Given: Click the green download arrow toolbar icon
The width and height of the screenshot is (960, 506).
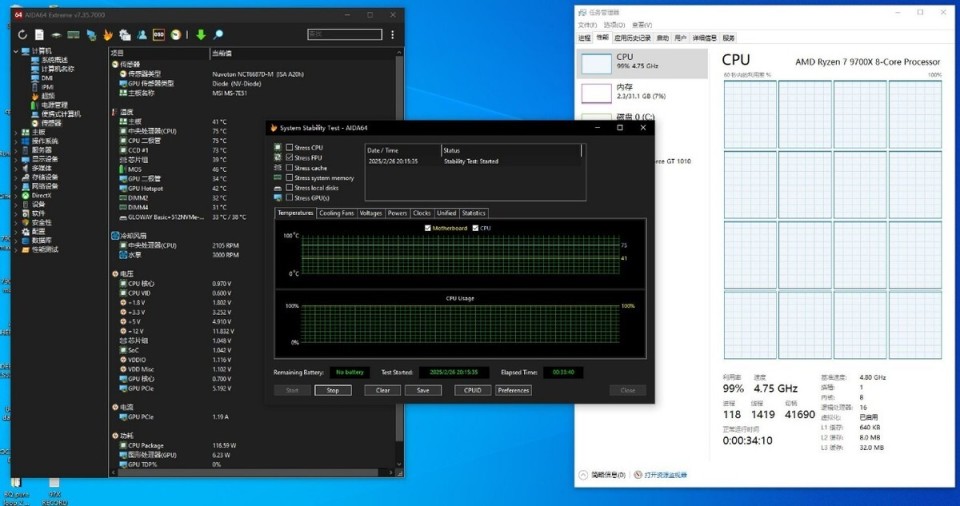Looking at the screenshot, I should [201, 35].
